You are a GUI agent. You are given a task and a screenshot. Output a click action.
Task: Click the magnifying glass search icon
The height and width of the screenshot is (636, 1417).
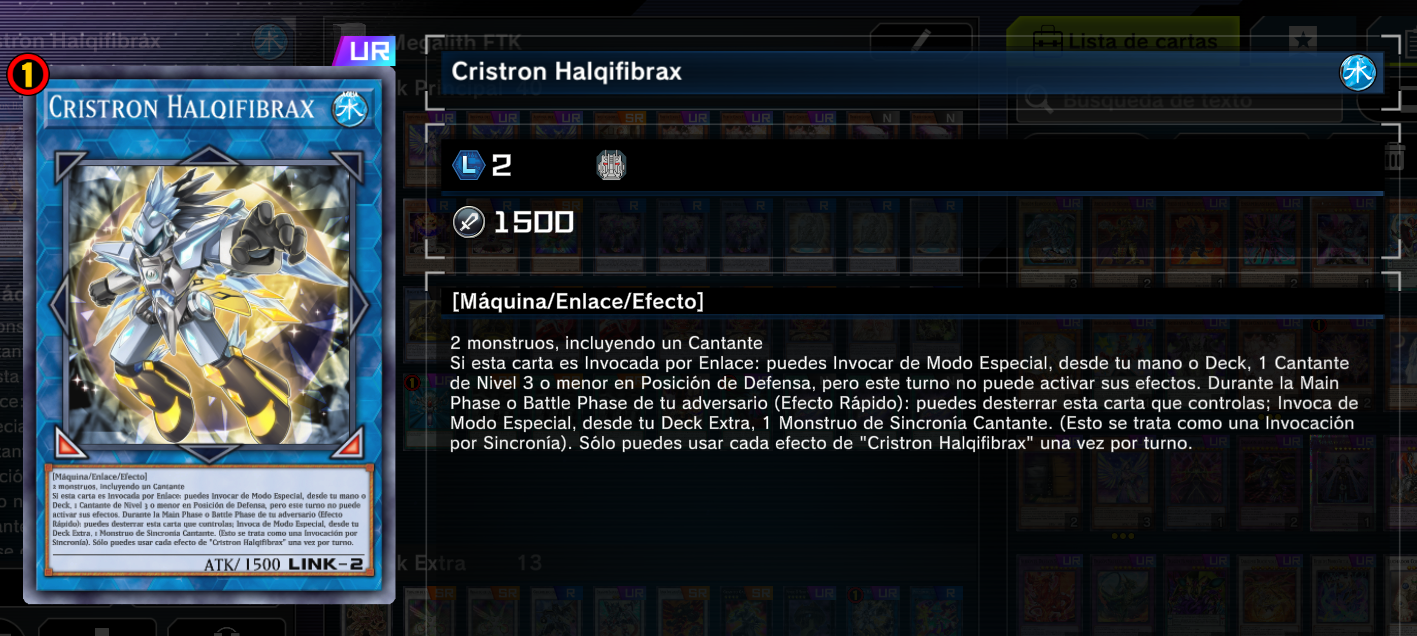(1038, 100)
